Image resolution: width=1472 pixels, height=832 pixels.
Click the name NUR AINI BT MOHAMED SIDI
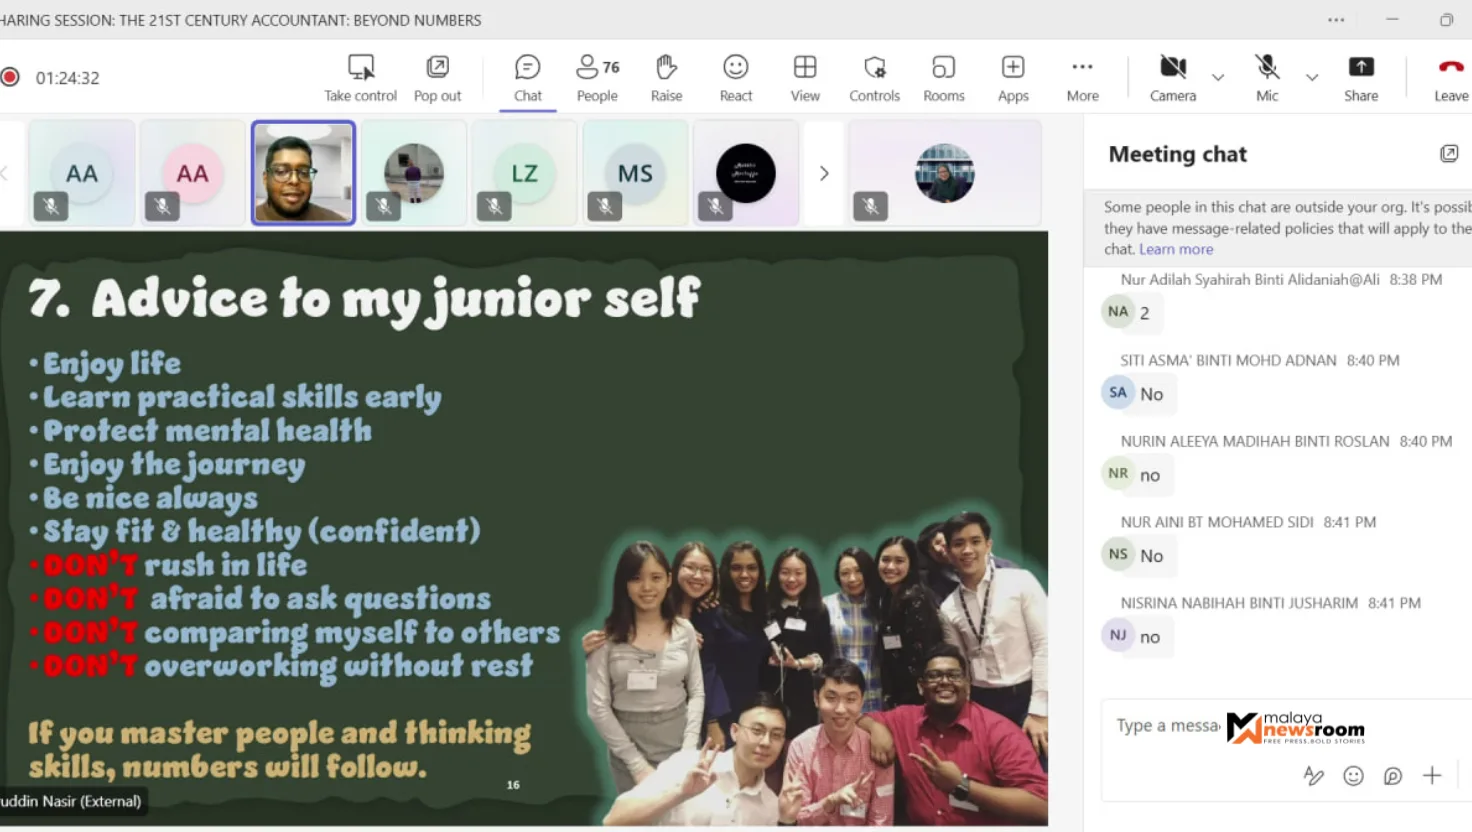1217,522
